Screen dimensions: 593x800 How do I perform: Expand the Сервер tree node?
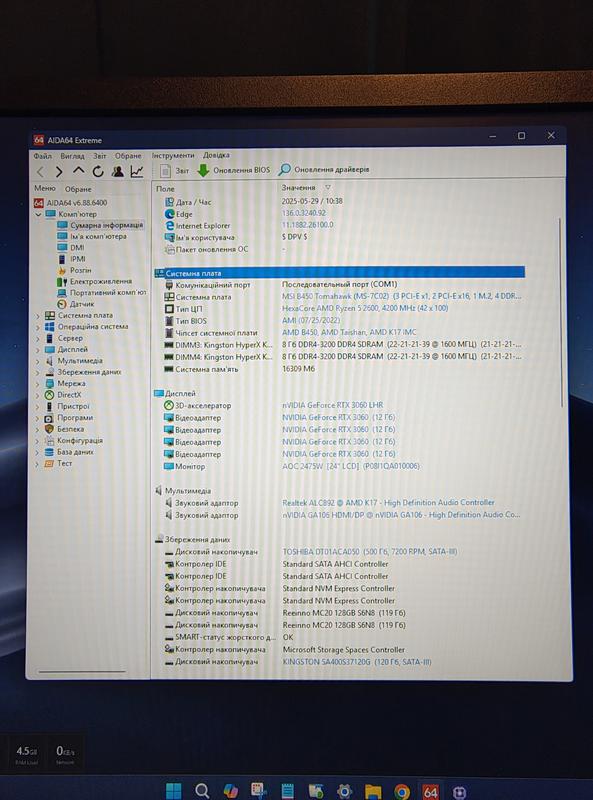click(x=38, y=339)
